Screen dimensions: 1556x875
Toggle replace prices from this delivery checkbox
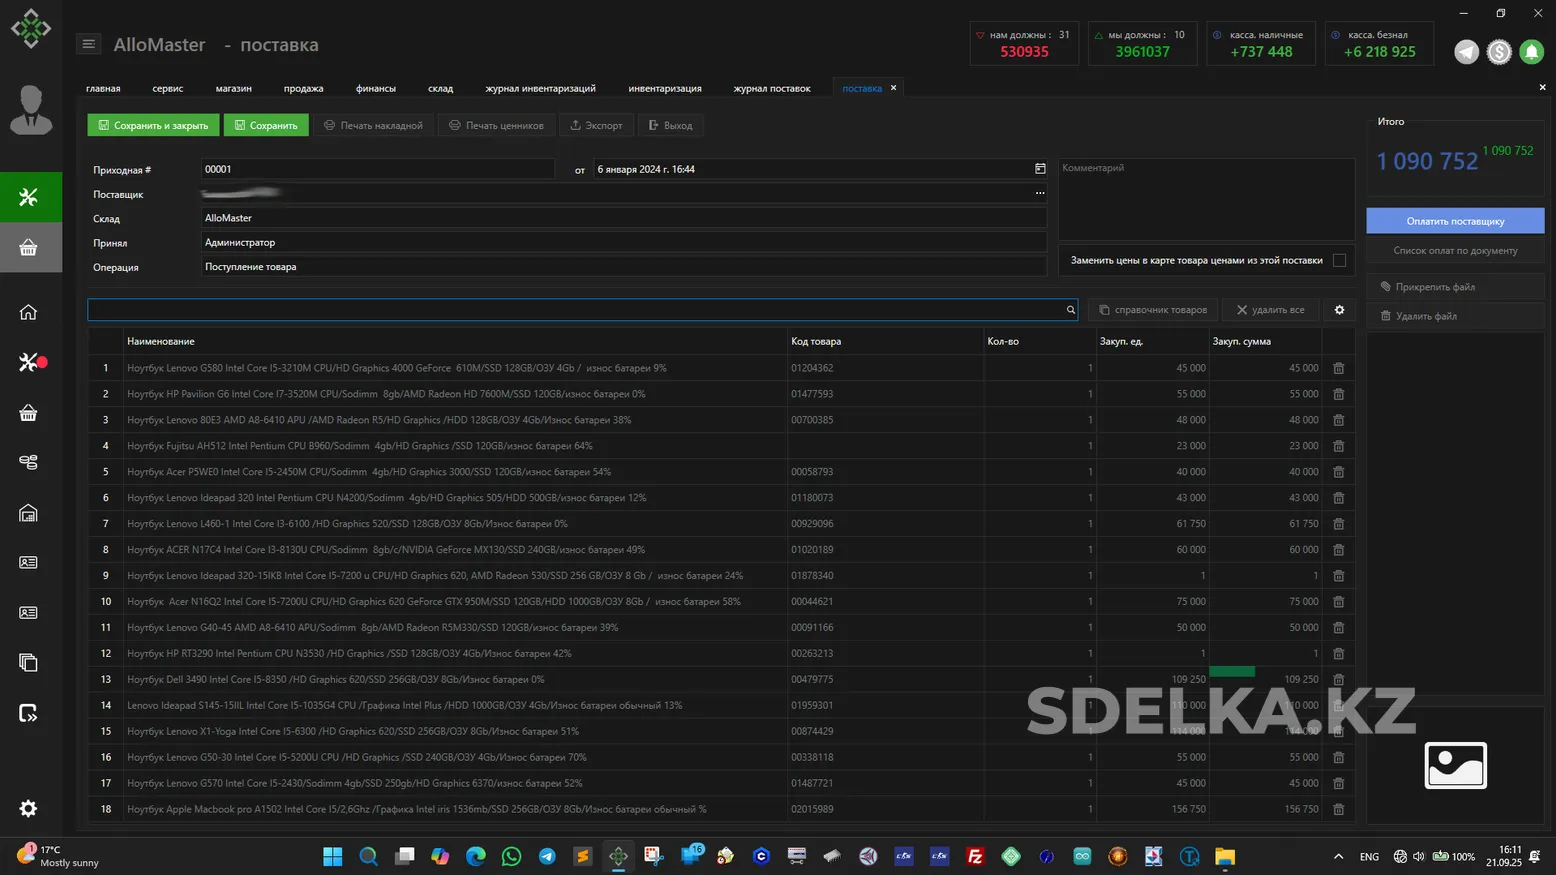pos(1339,260)
